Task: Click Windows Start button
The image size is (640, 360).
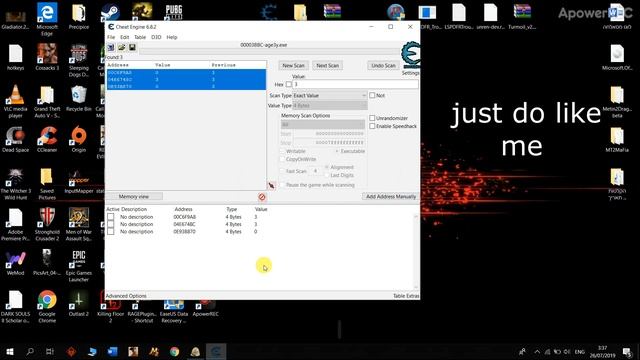Action: point(10,351)
